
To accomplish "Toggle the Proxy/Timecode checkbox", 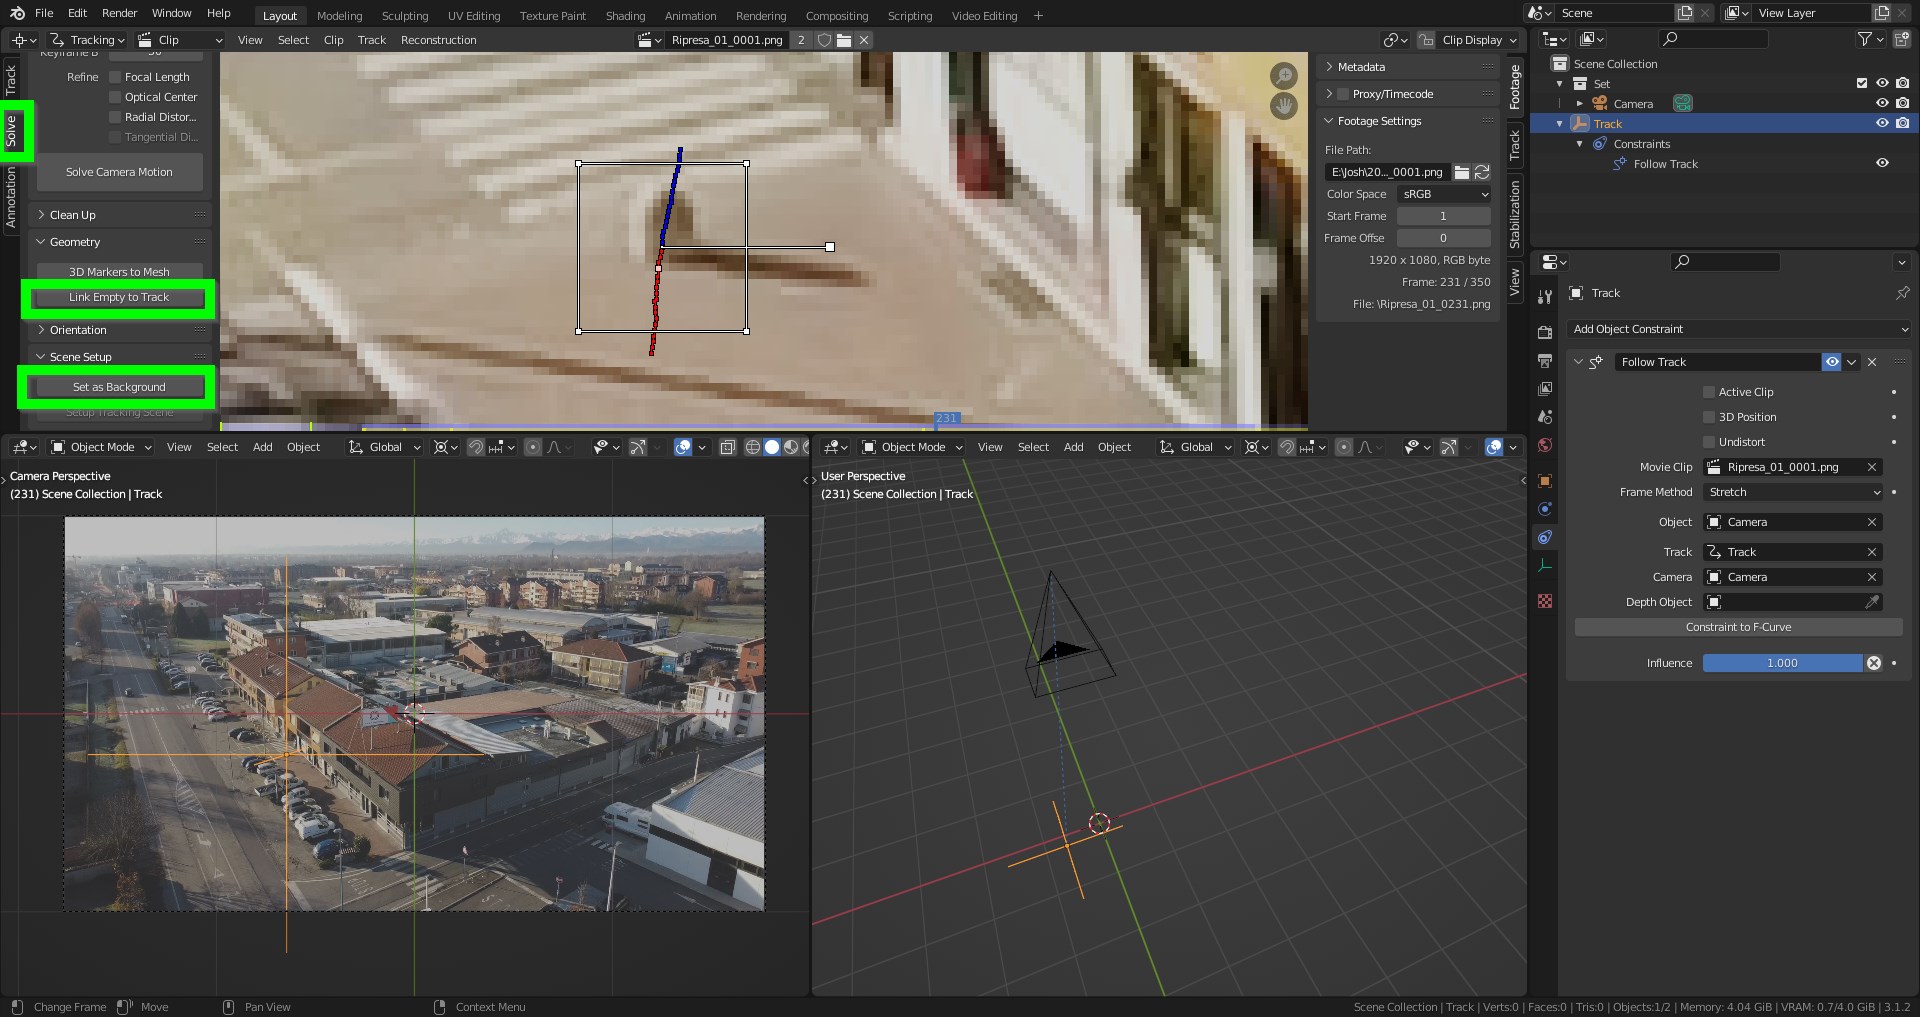I will coord(1343,94).
